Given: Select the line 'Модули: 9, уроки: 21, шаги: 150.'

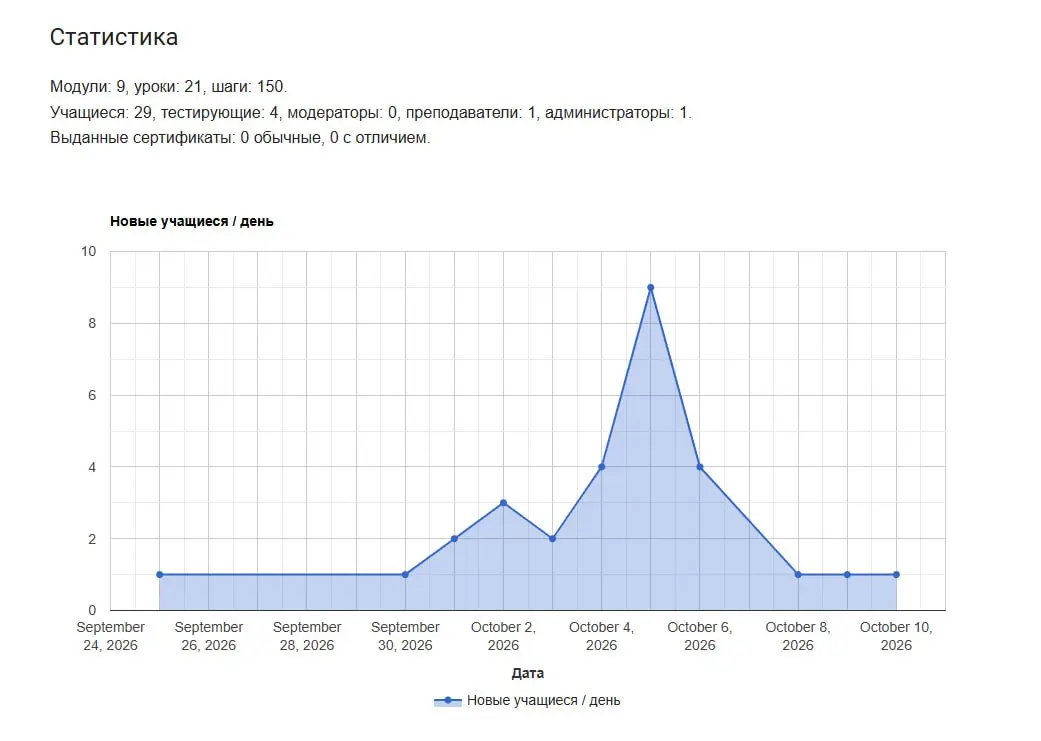Looking at the screenshot, I should (x=169, y=86).
